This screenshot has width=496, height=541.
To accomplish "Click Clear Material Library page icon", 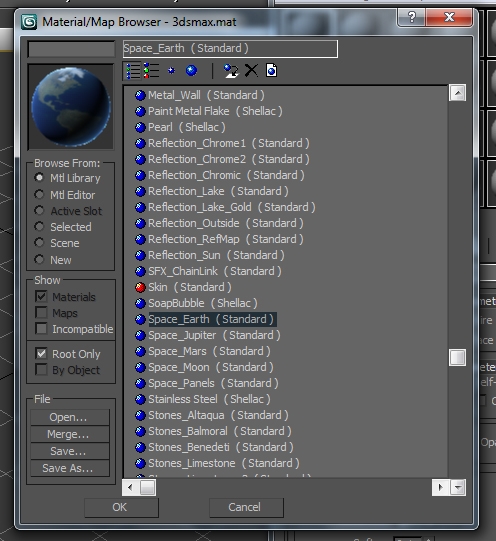I will pos(271,70).
